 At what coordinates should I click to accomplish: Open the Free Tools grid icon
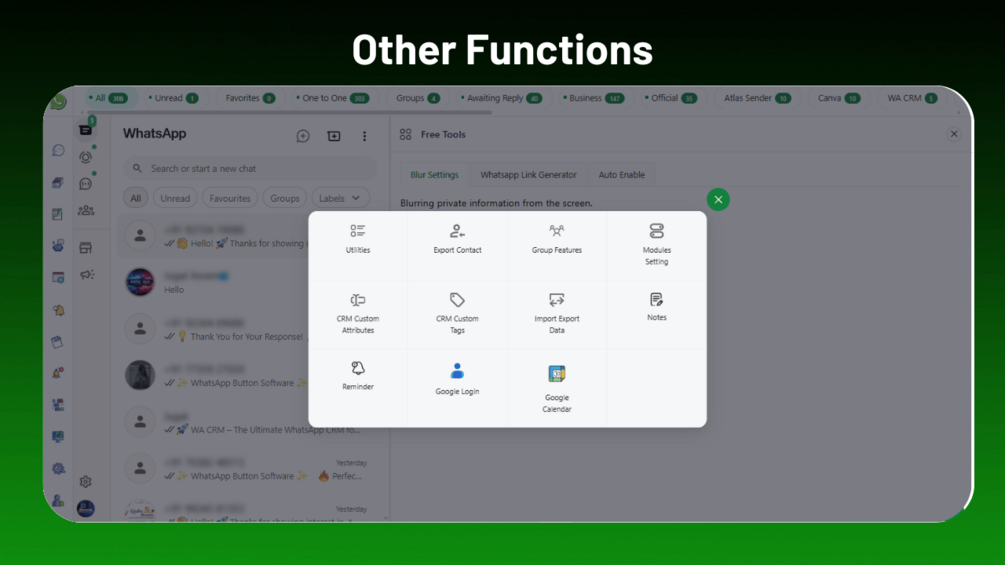405,135
